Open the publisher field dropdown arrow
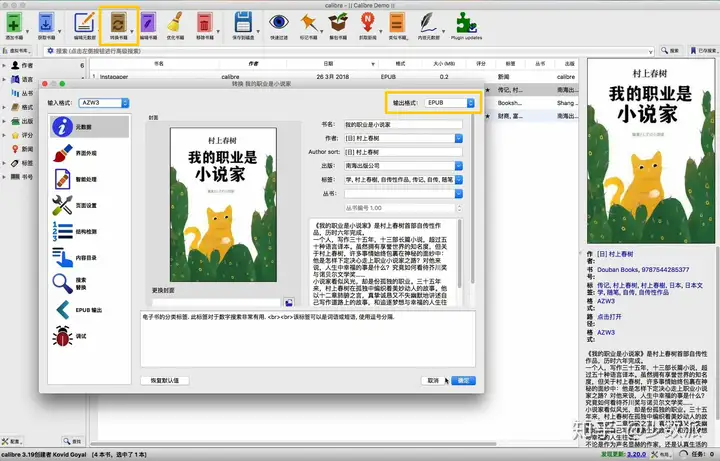720x461 pixels. tap(458, 166)
